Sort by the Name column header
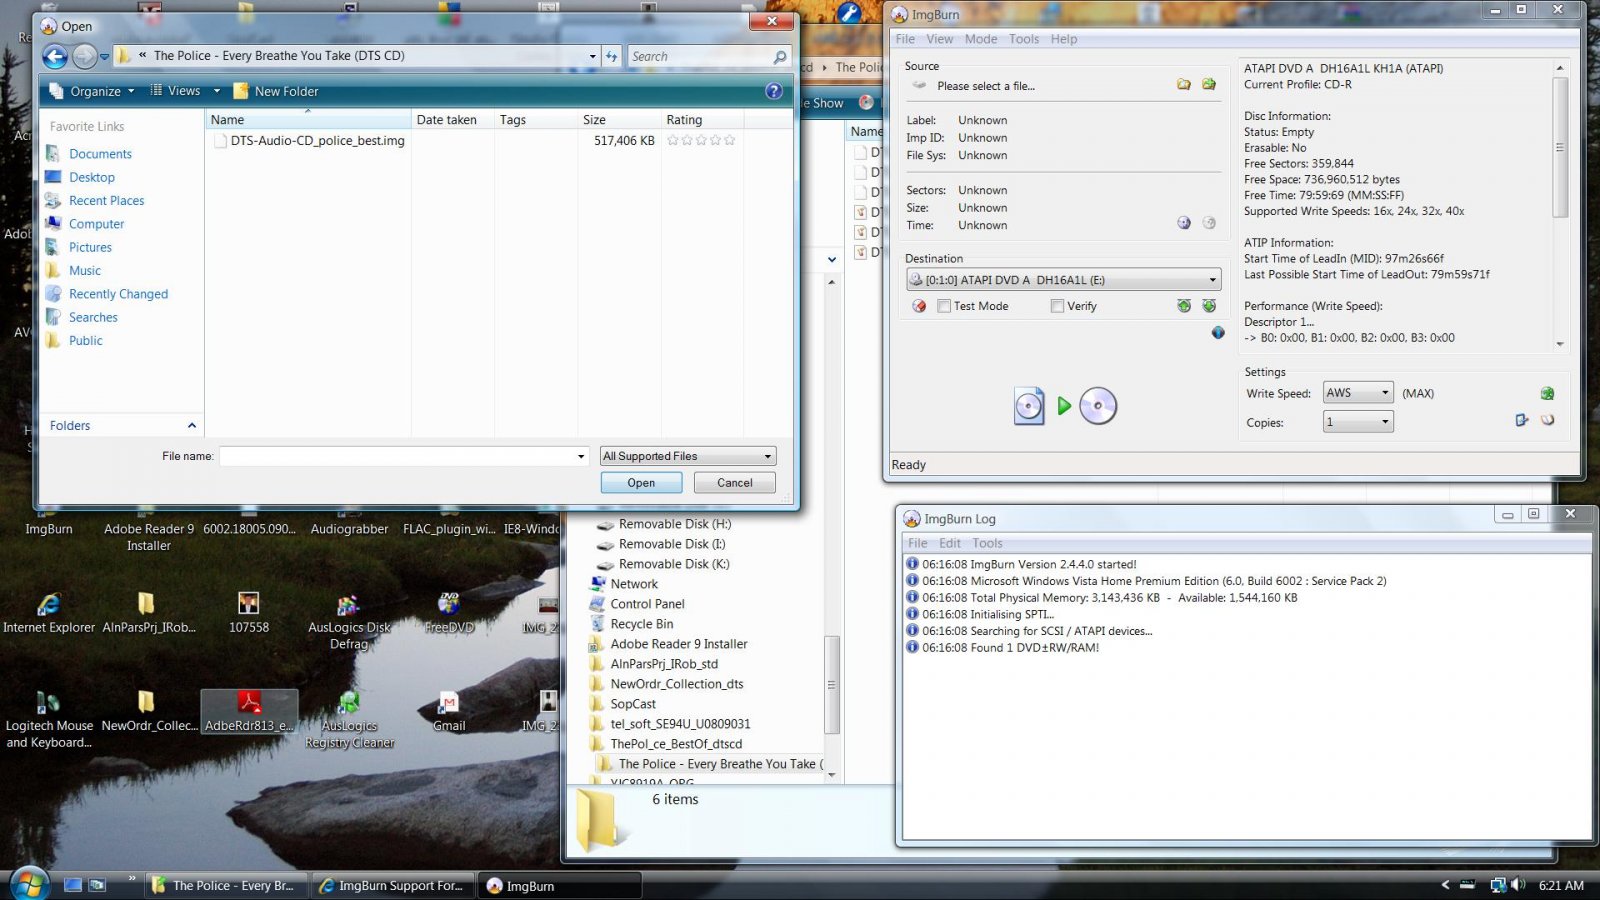The width and height of the screenshot is (1600, 900). tap(309, 120)
